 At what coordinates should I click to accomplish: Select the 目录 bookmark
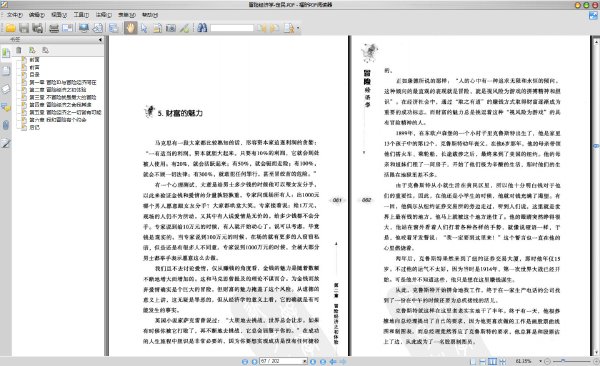click(x=34, y=75)
